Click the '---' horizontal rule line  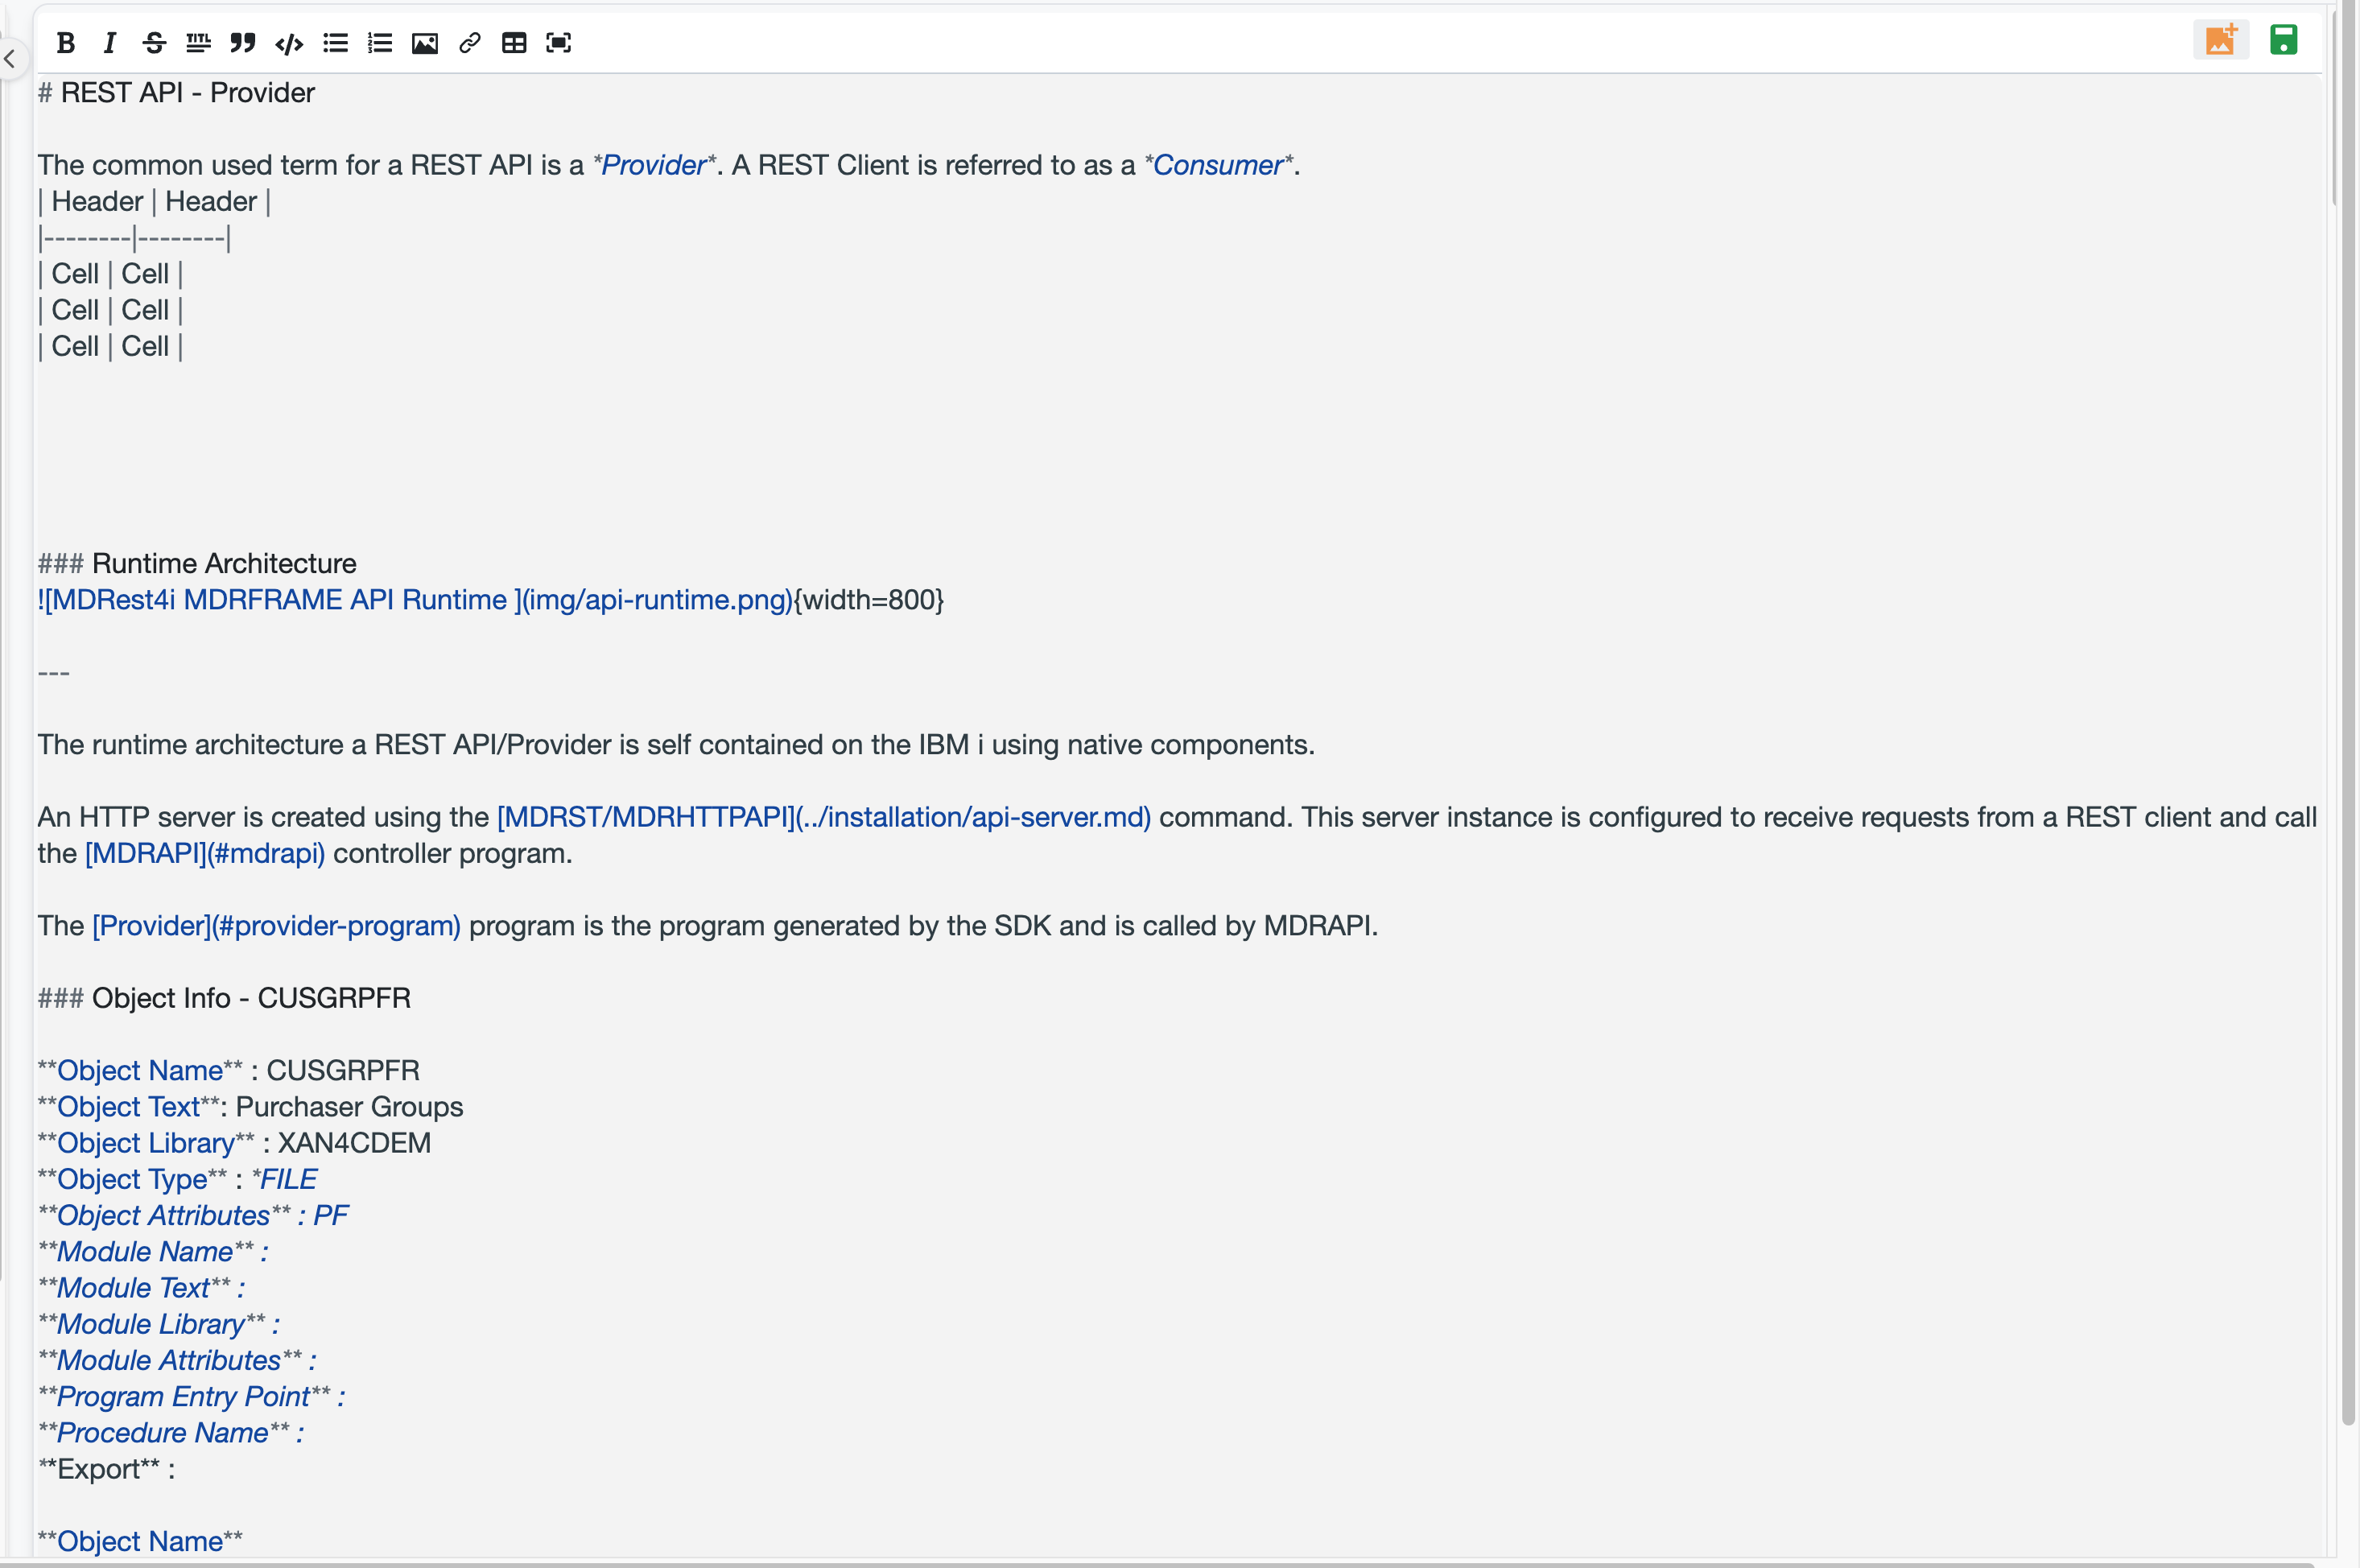54,672
